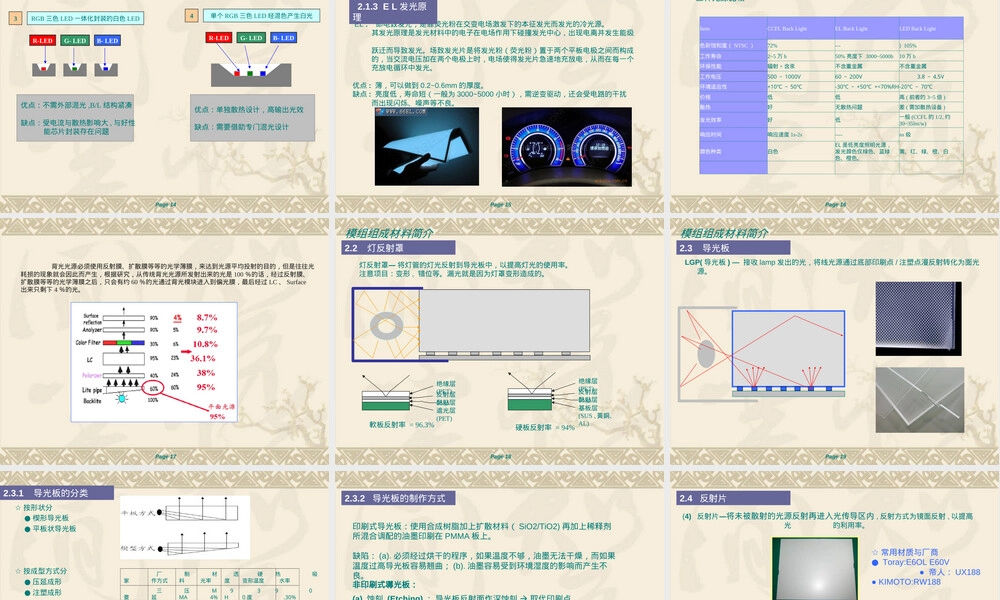Click the '常用材质与厂商' line
The image size is (1000, 600).
(904, 552)
